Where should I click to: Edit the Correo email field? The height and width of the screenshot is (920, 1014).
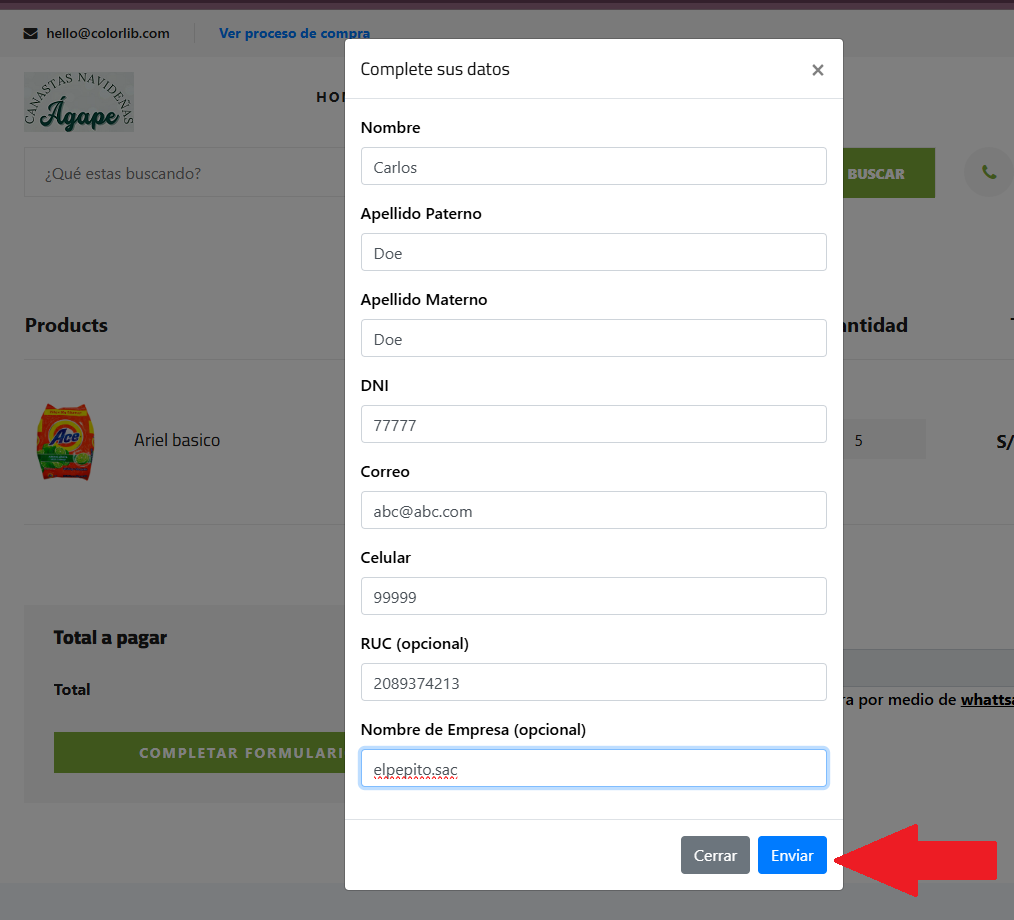593,511
